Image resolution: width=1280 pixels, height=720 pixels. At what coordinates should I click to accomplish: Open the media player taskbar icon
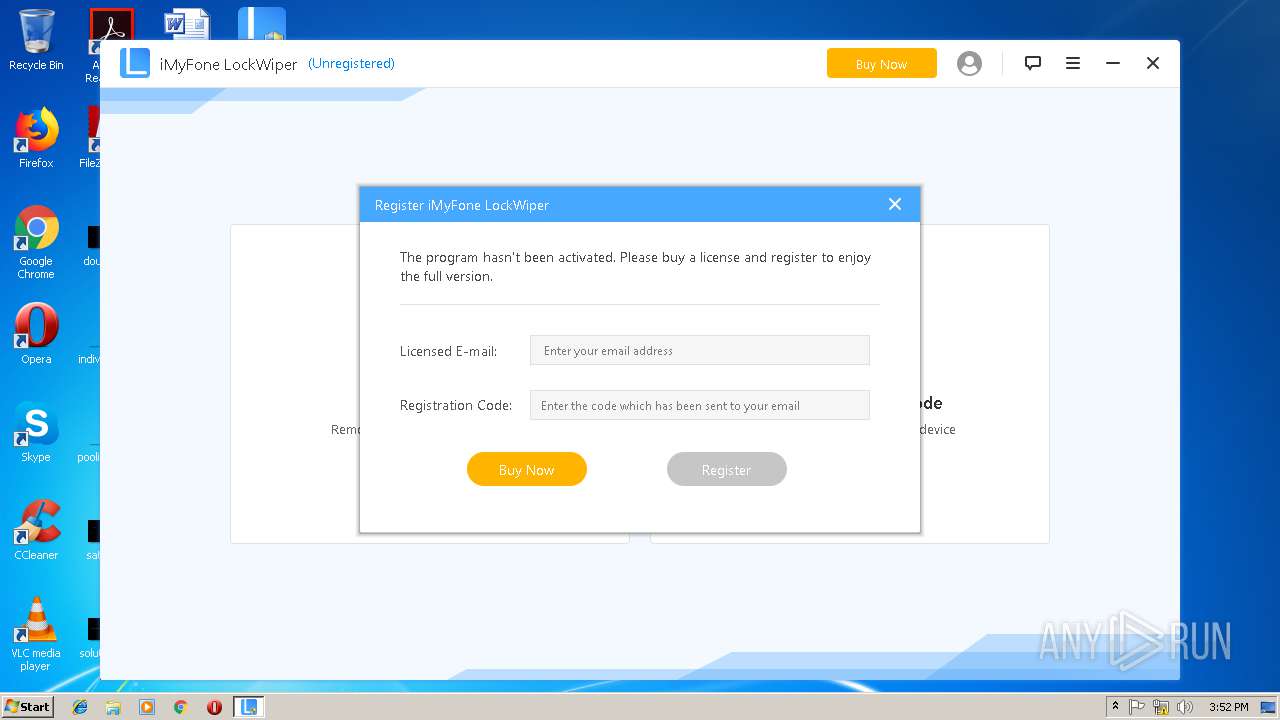pyautogui.click(x=147, y=707)
